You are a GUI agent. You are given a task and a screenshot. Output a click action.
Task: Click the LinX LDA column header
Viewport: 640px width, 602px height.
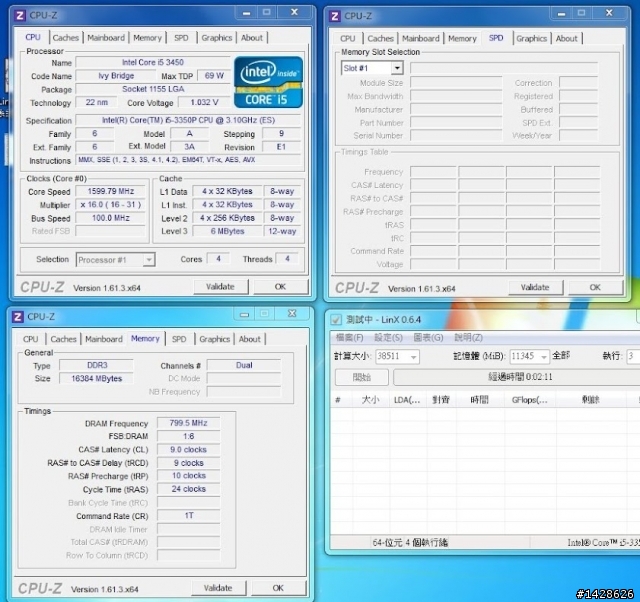point(408,400)
